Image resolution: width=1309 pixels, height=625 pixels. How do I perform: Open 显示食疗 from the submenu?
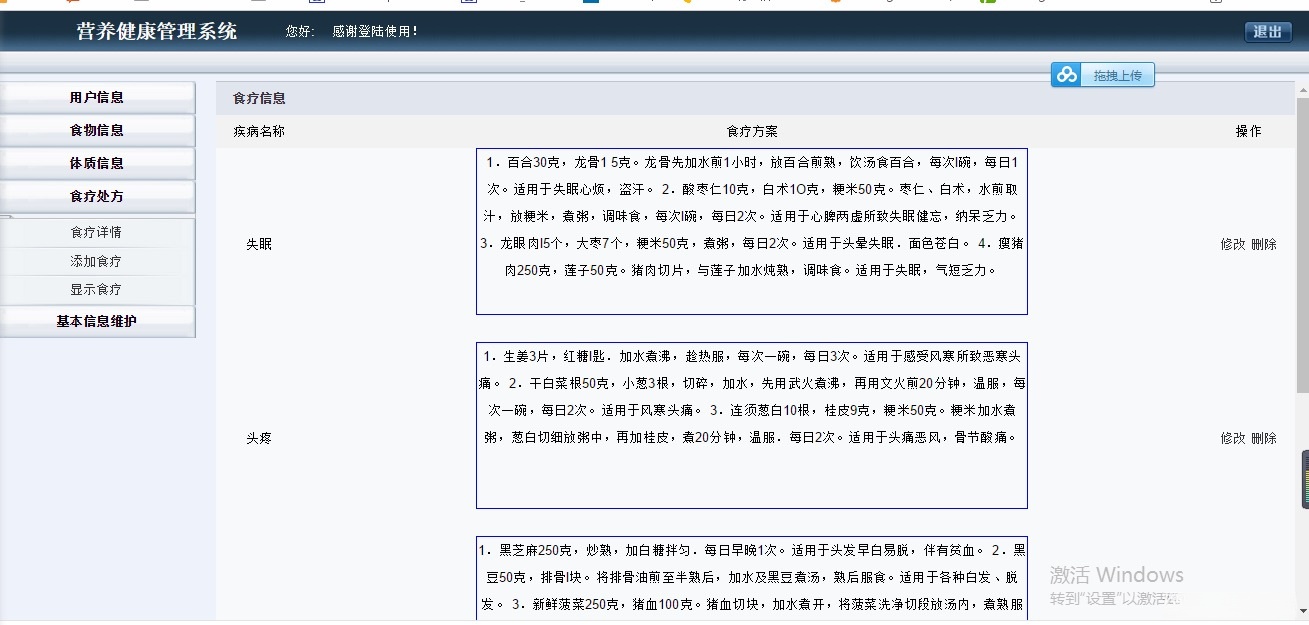(x=97, y=288)
